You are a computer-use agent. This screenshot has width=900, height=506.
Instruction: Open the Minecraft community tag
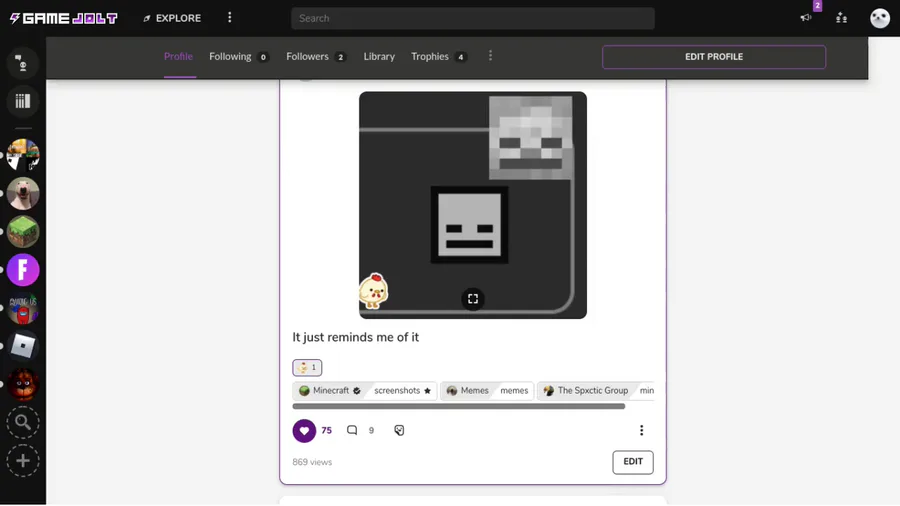click(x=329, y=391)
